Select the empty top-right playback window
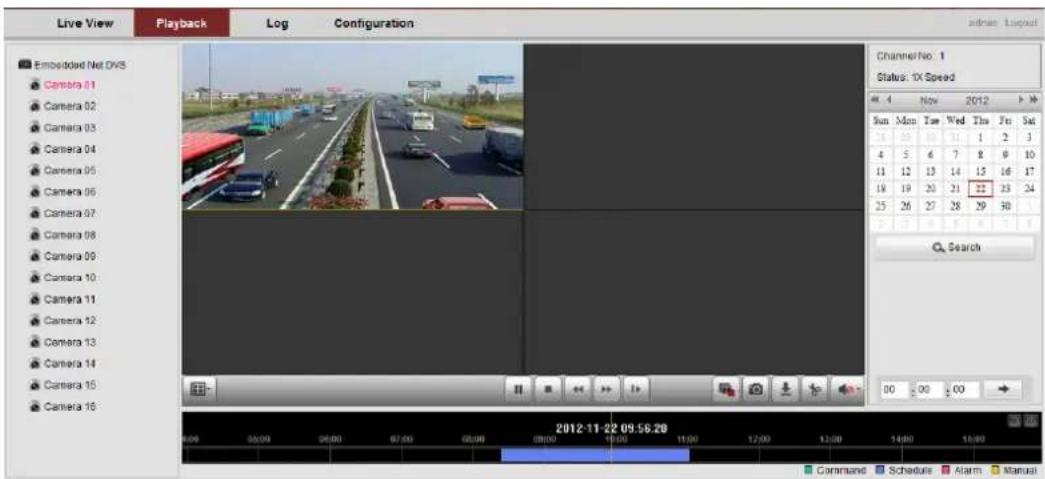Image resolution: width=1045 pixels, height=479 pixels. click(694, 127)
